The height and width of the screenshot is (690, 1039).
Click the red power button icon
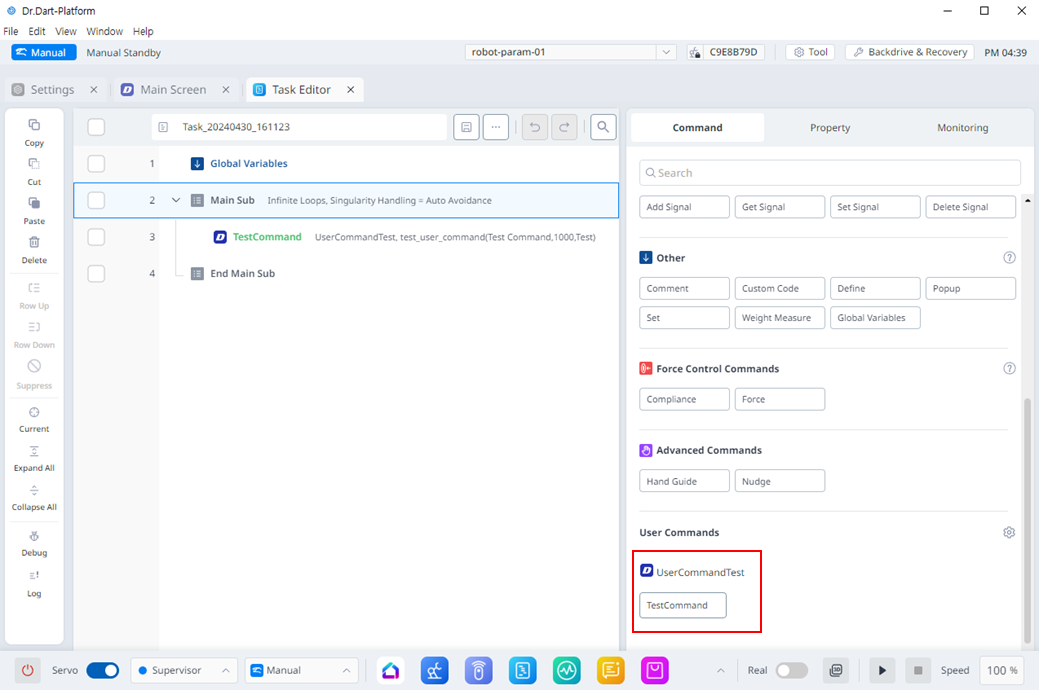[x=27, y=670]
